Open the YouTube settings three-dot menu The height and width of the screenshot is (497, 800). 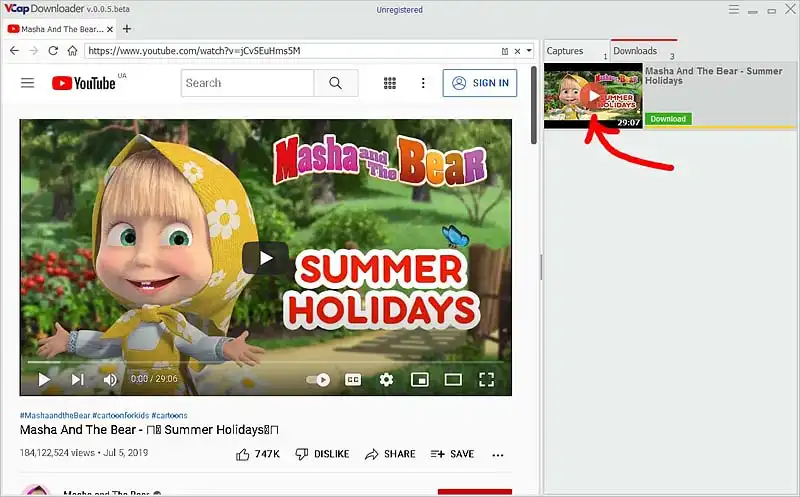click(x=423, y=83)
